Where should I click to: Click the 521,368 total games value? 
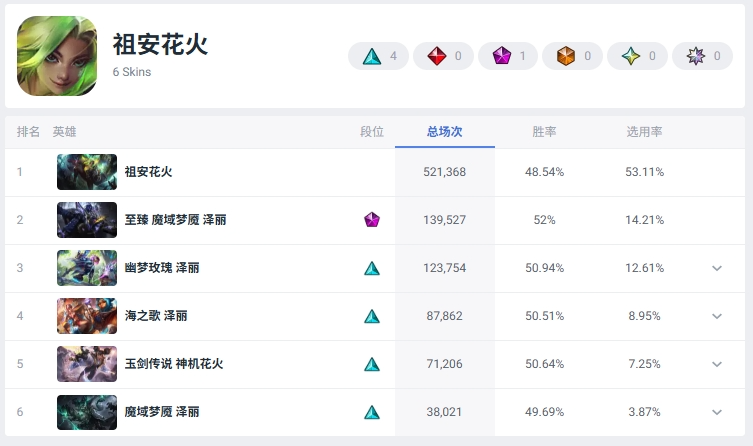[x=445, y=172]
